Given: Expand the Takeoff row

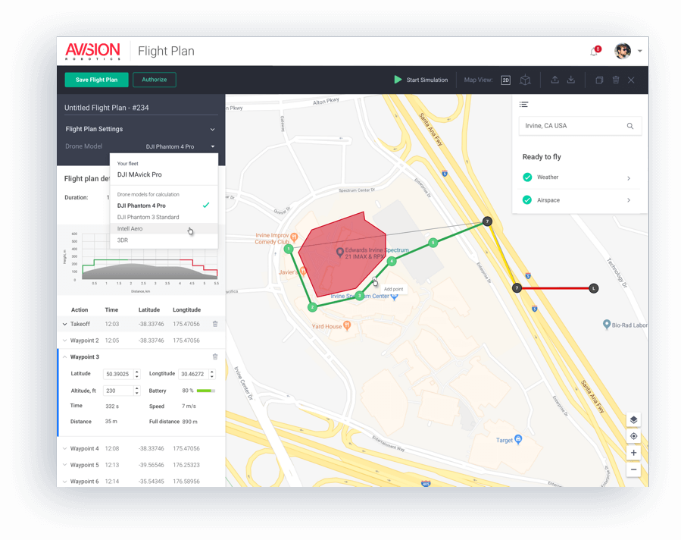Looking at the screenshot, I should tap(65, 324).
